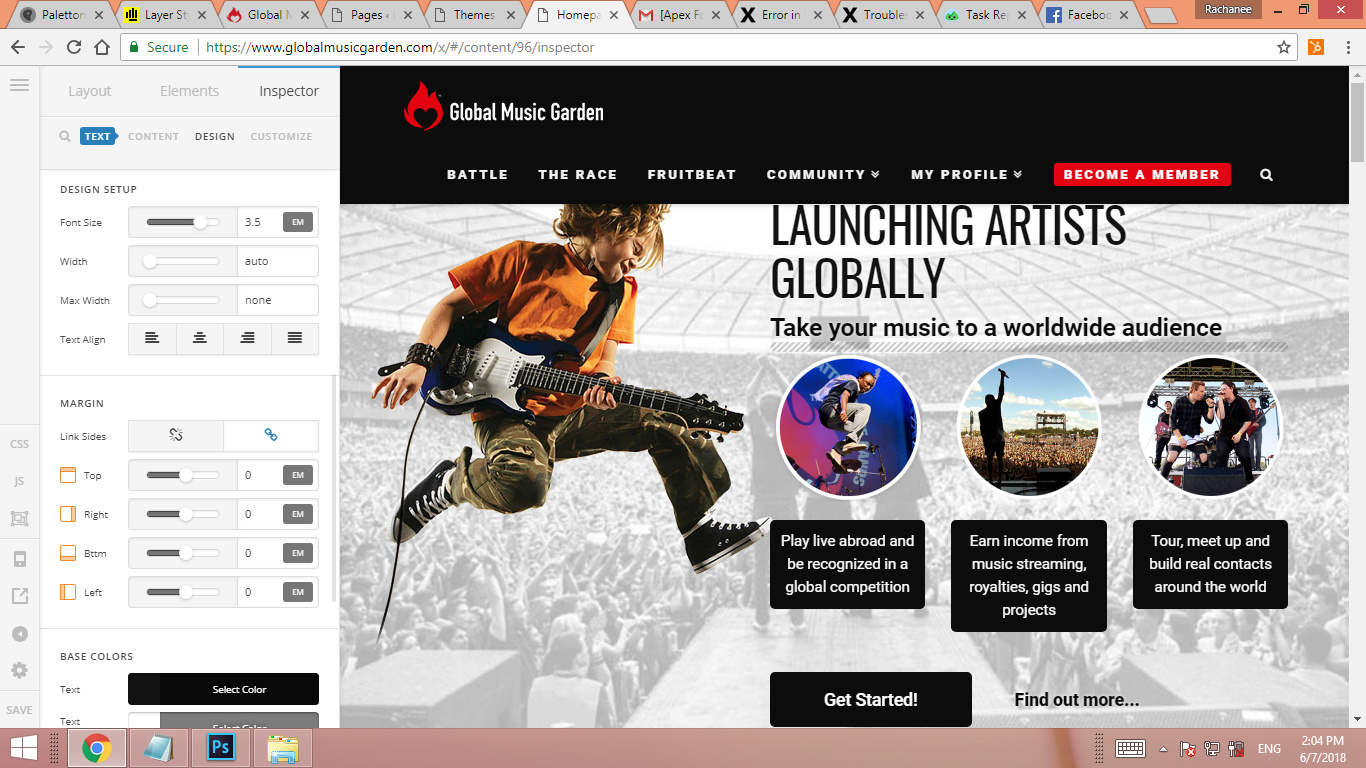Open Photoshop from the taskbar
The width and height of the screenshot is (1366, 768).
pos(220,747)
